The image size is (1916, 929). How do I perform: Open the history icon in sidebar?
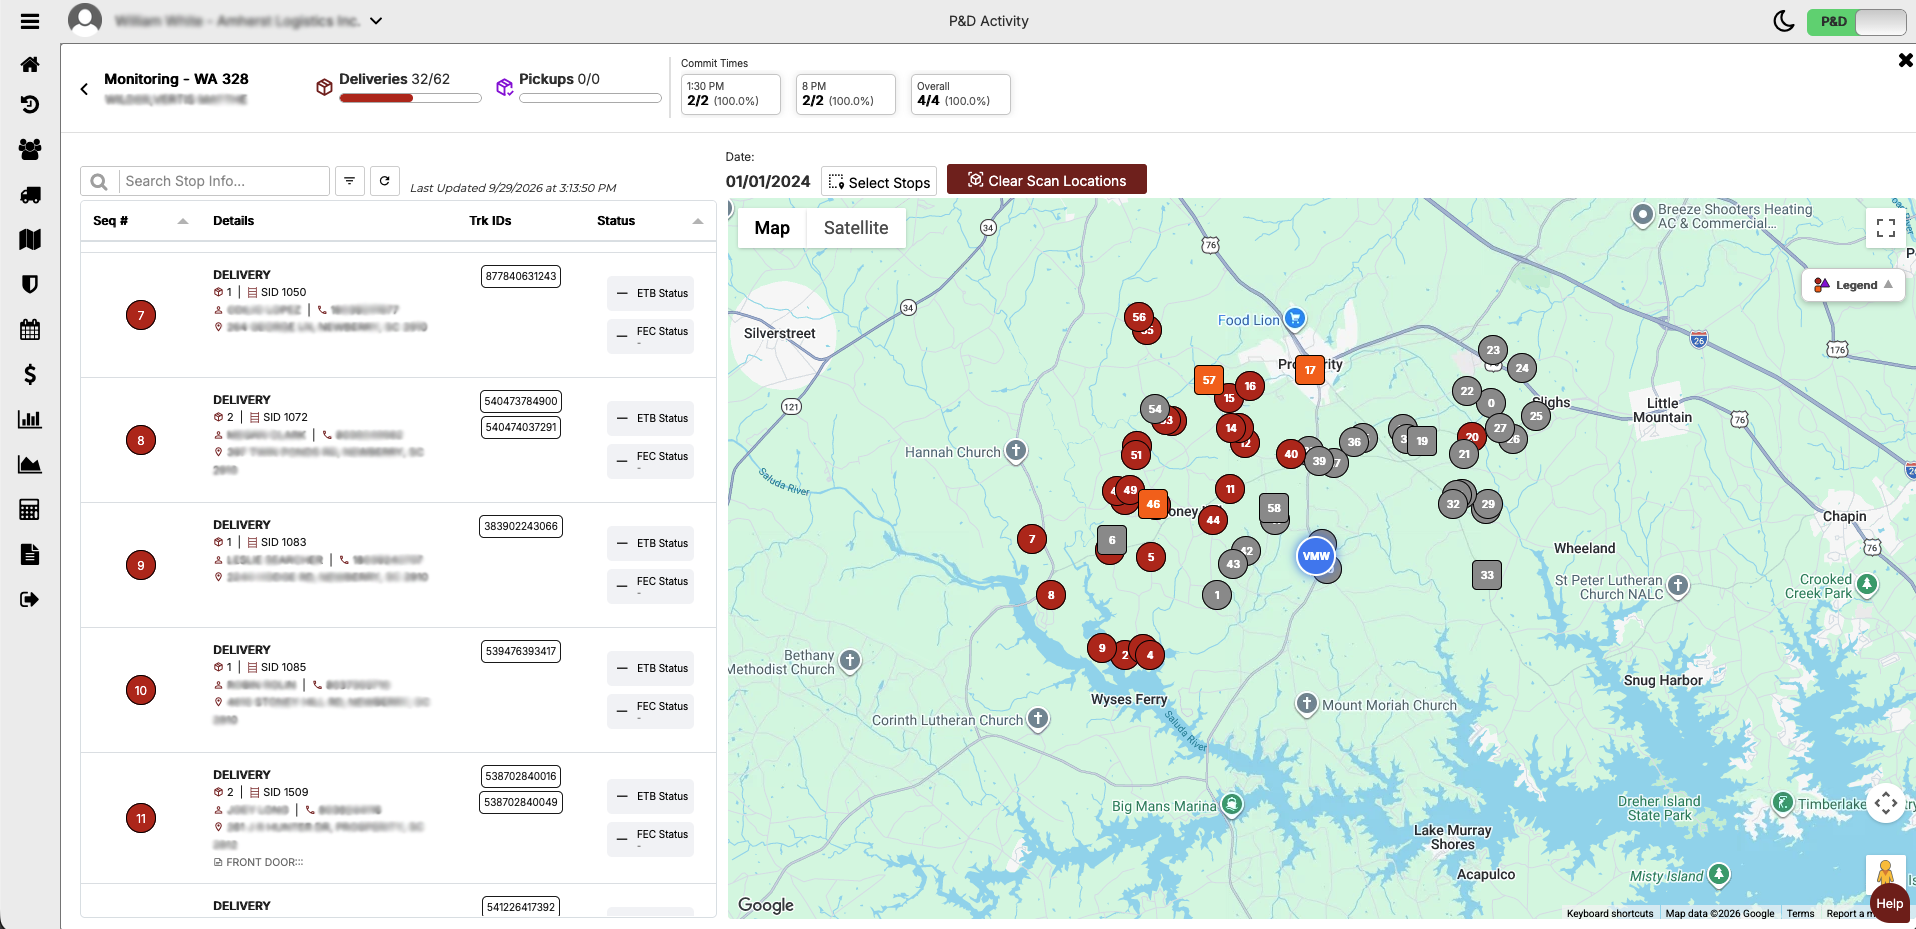coord(30,104)
